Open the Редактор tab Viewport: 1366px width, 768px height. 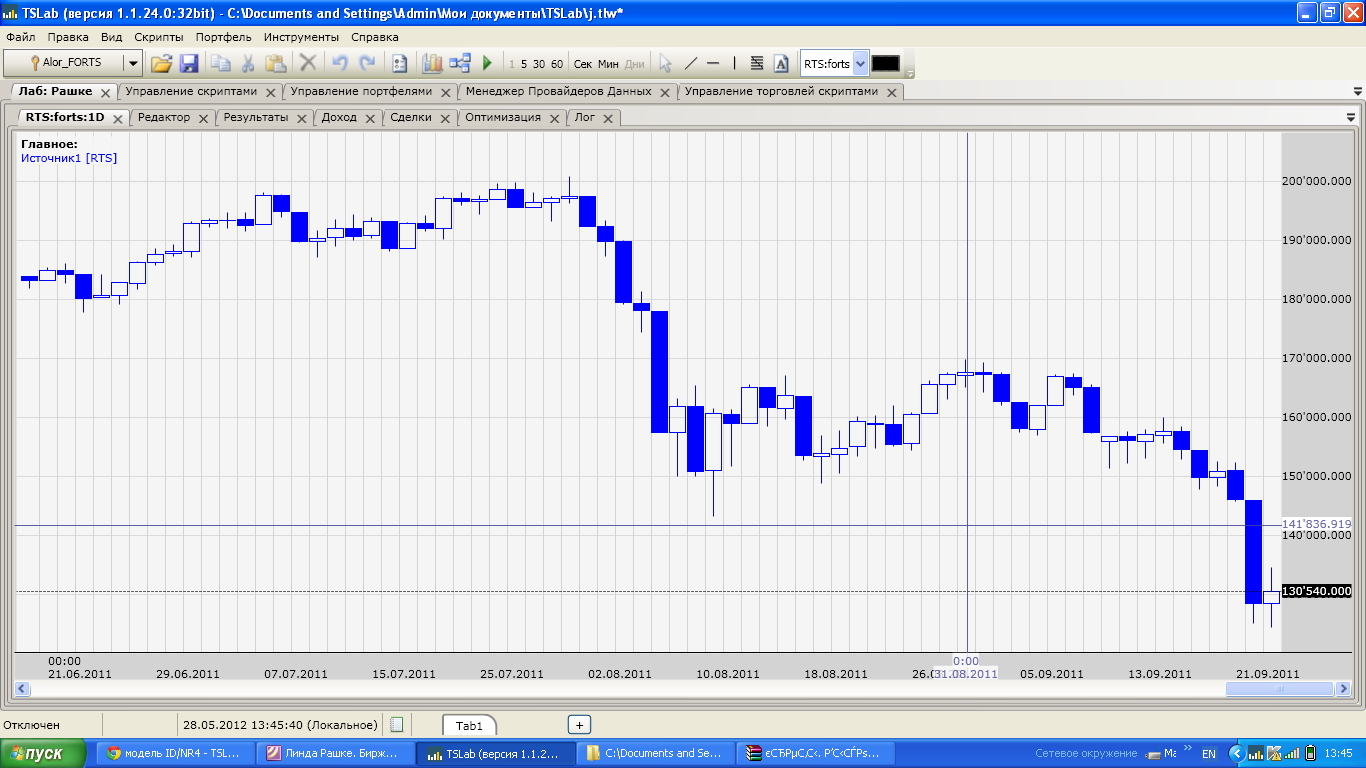164,117
